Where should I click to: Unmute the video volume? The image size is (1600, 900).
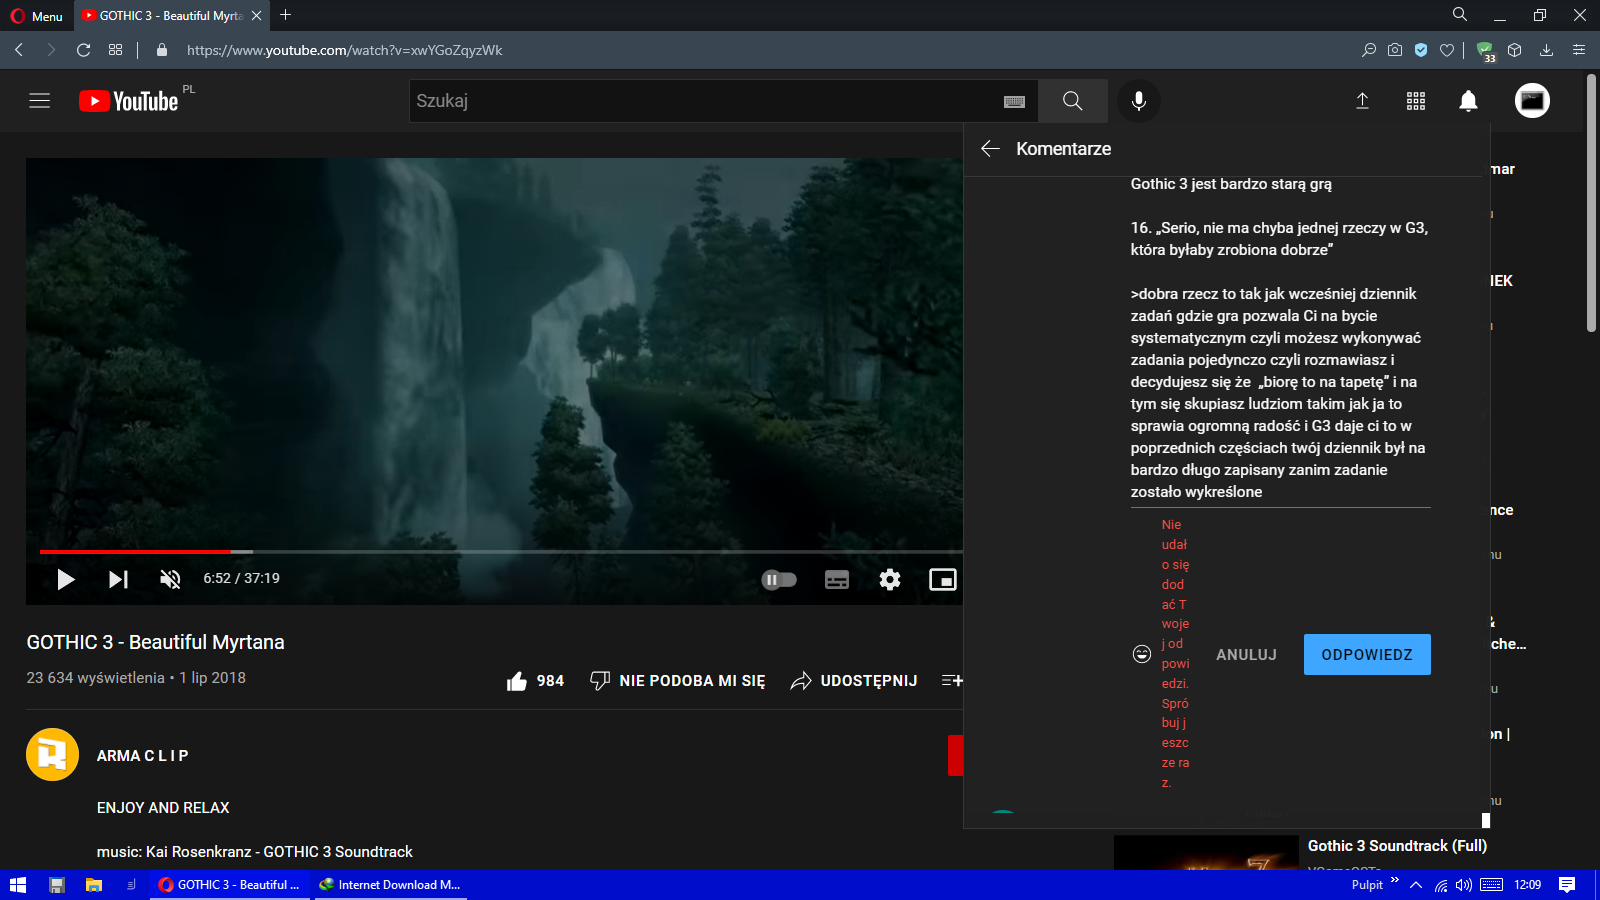click(171, 579)
